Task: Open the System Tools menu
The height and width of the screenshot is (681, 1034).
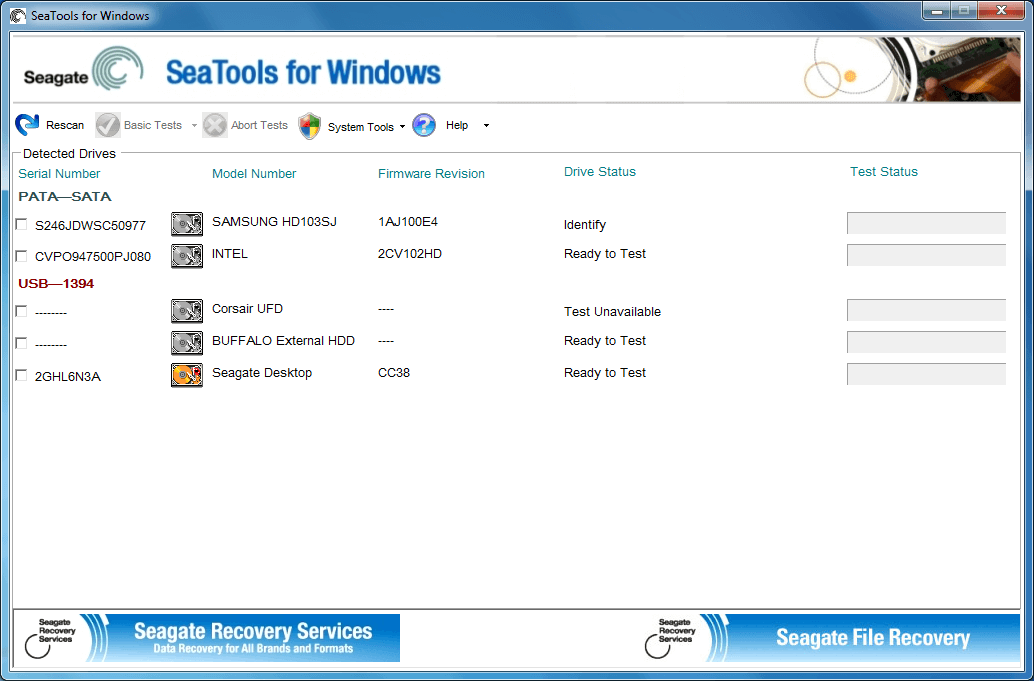Action: point(362,126)
